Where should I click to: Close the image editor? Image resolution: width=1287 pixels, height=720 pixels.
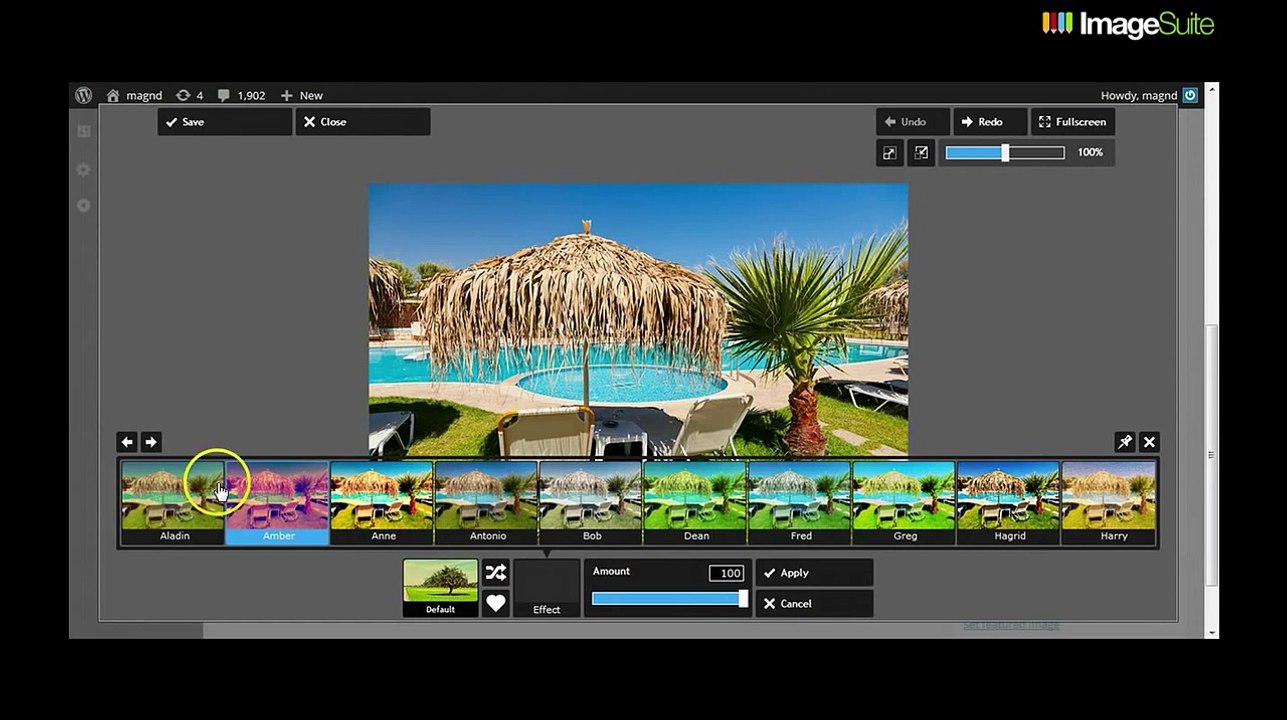click(x=363, y=122)
